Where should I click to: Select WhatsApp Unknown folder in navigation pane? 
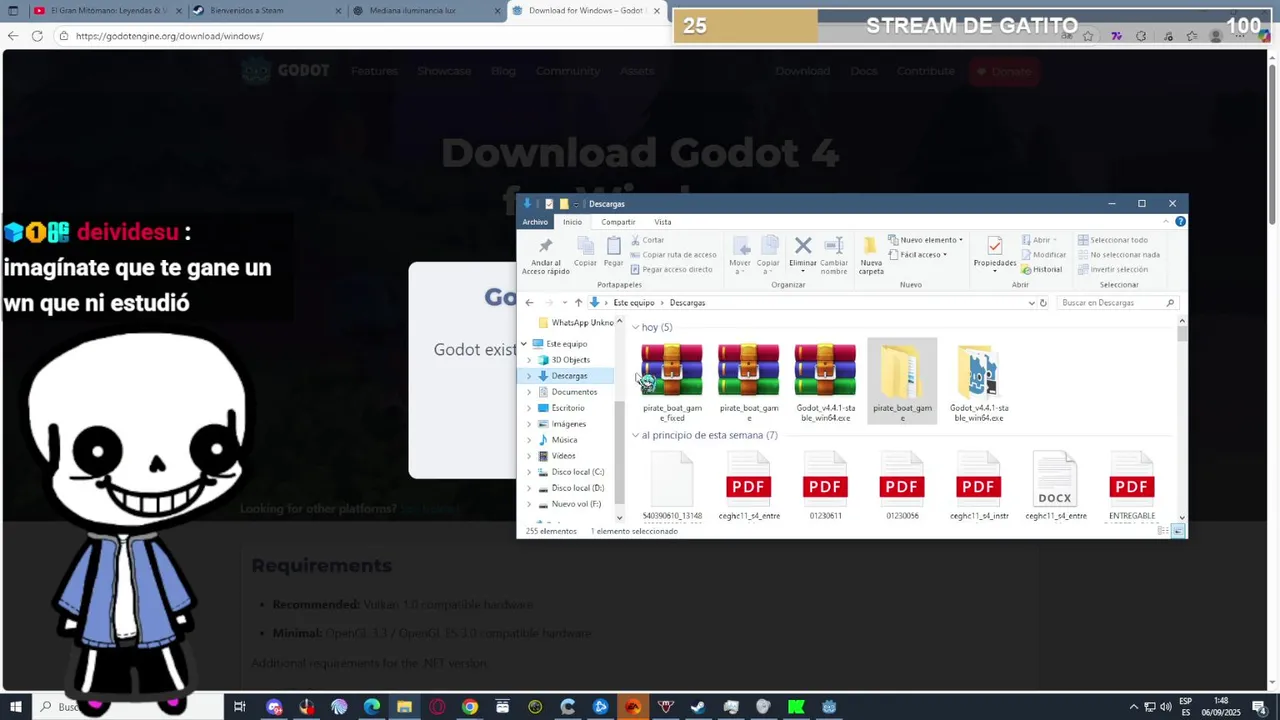pos(576,323)
